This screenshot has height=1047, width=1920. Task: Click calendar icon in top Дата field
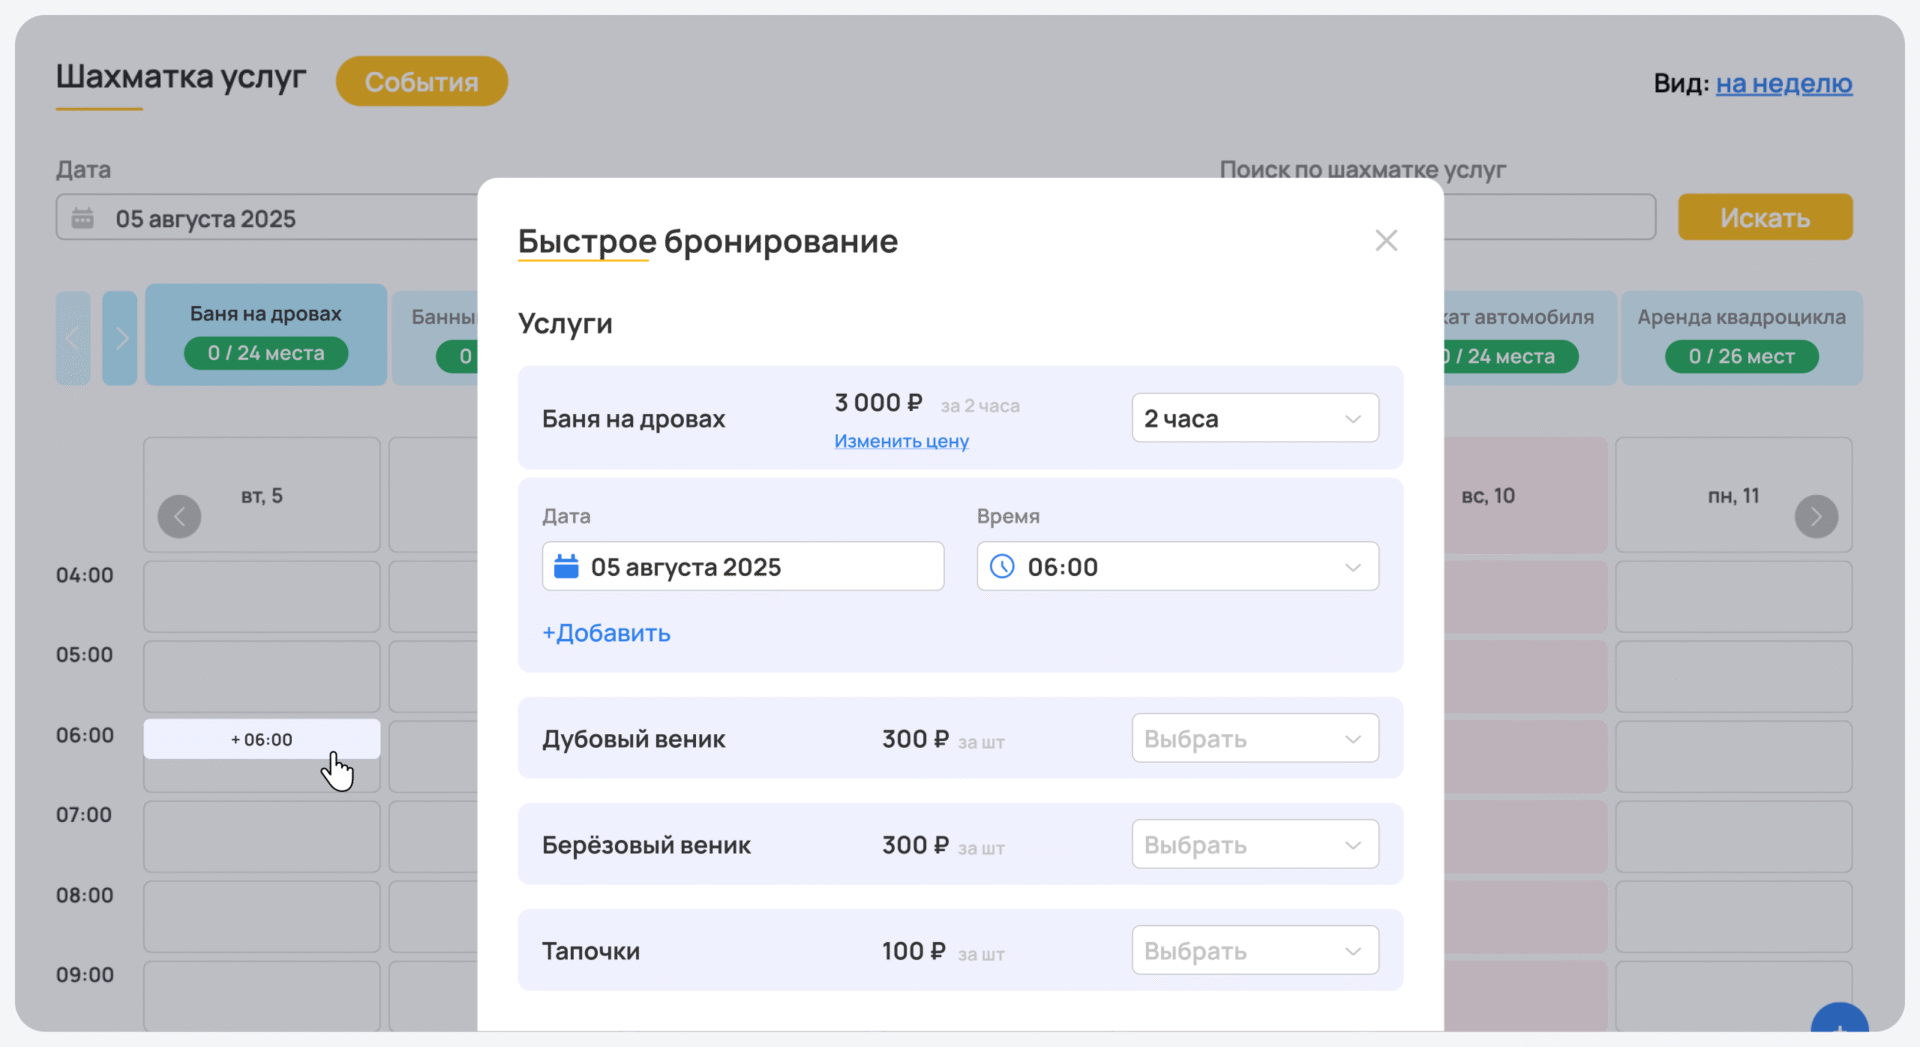click(x=83, y=218)
